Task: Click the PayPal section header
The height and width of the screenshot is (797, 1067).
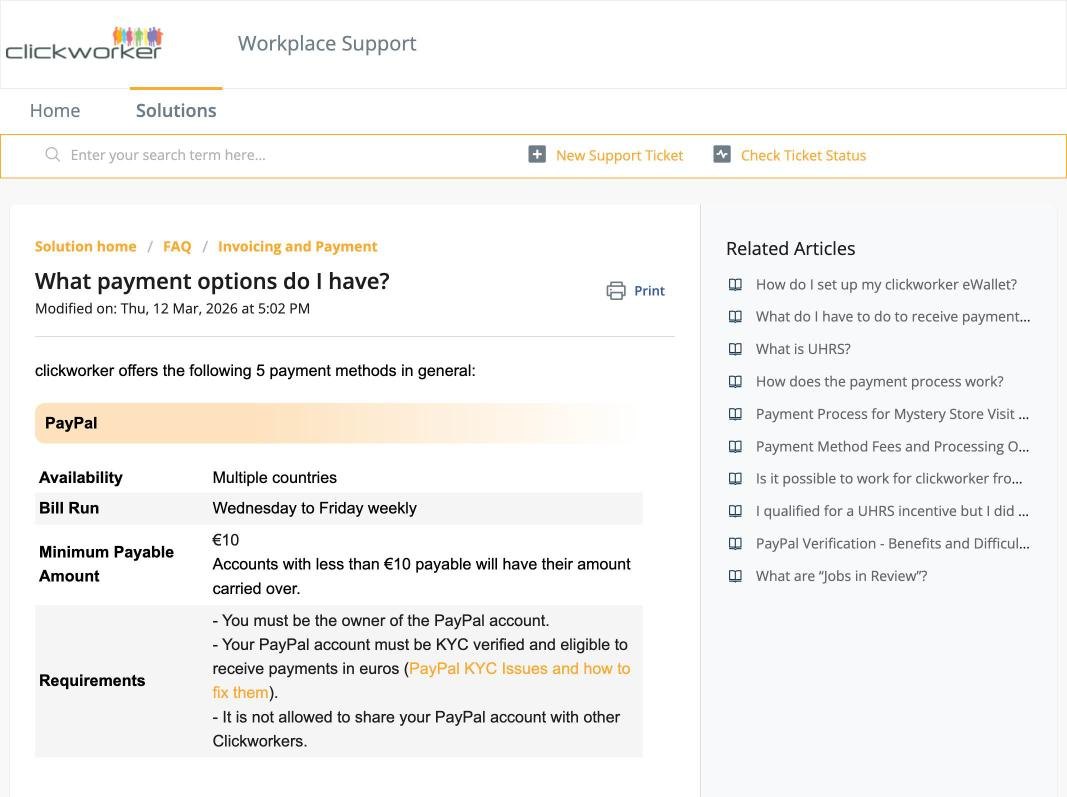Action: click(338, 423)
